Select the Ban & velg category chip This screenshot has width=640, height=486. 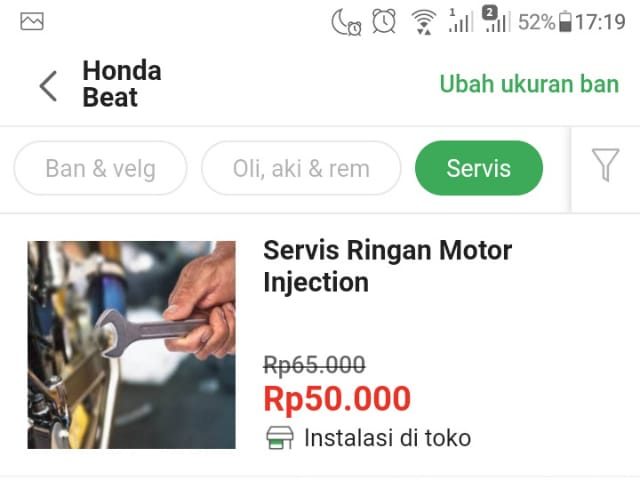(x=100, y=168)
